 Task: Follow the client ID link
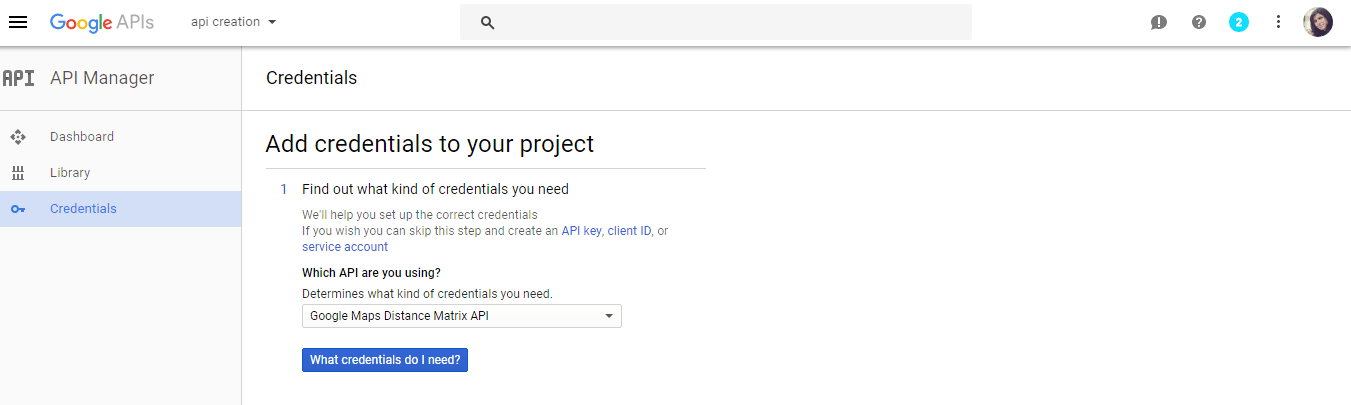click(x=630, y=231)
